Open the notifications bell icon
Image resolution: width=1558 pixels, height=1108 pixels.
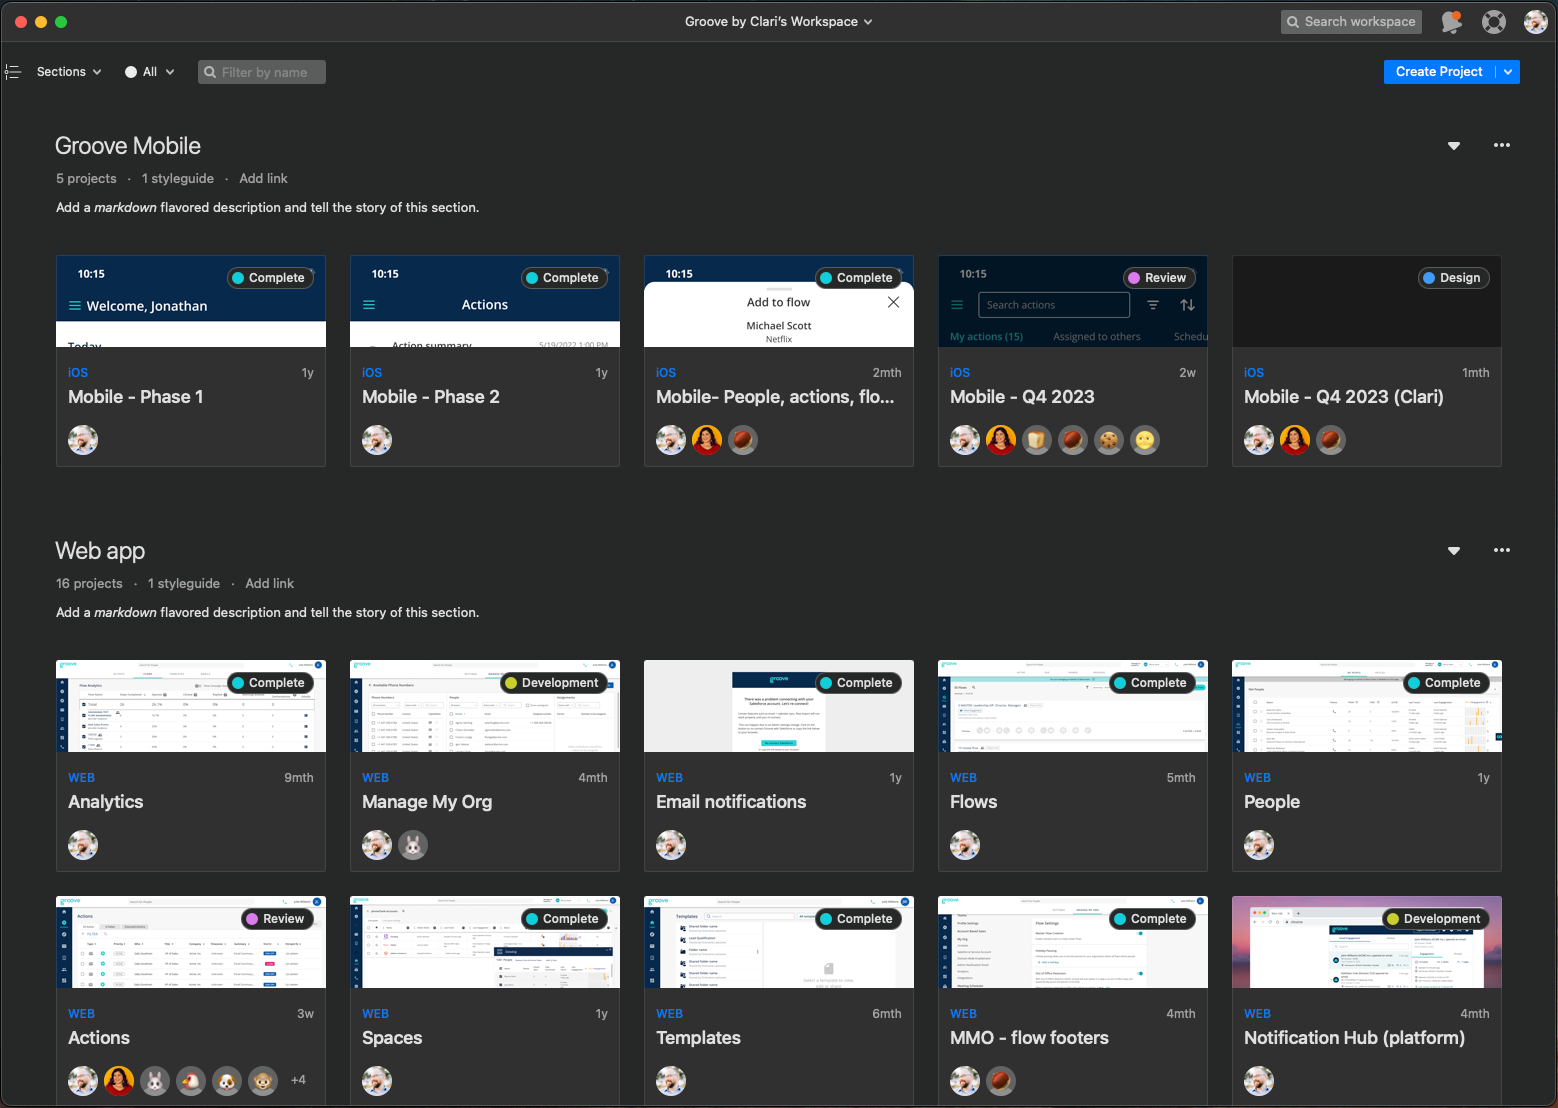click(1451, 22)
